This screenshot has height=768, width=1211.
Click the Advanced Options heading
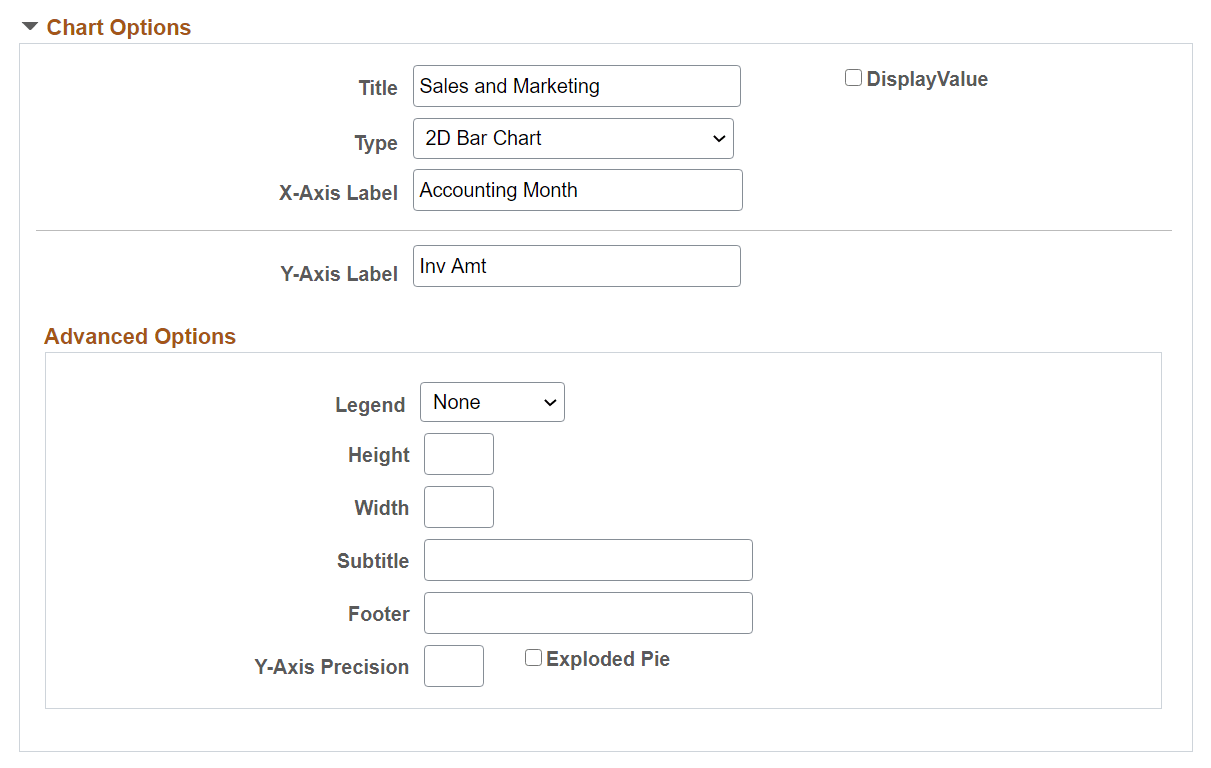point(139,336)
